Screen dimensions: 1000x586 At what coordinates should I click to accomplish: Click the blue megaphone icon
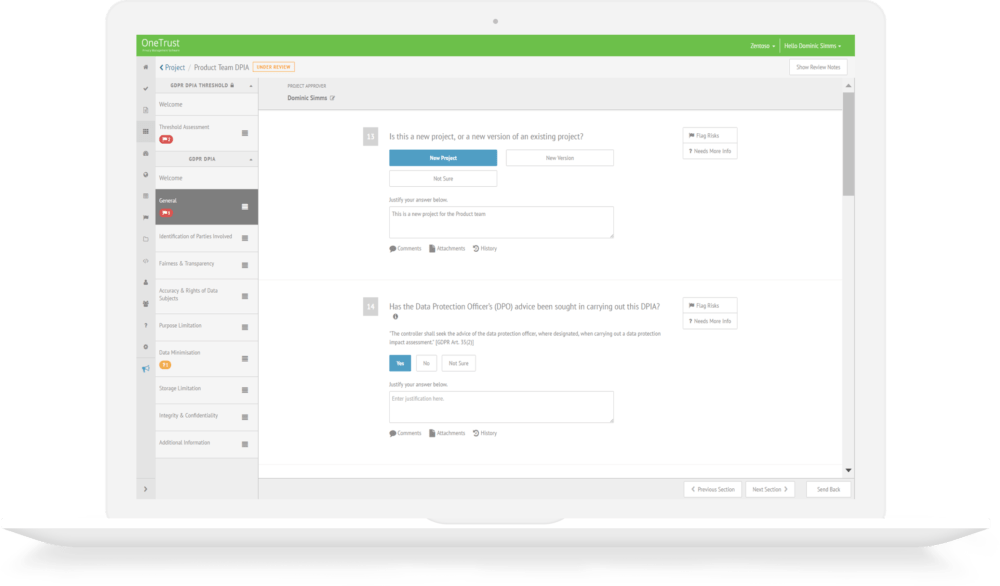coord(145,369)
